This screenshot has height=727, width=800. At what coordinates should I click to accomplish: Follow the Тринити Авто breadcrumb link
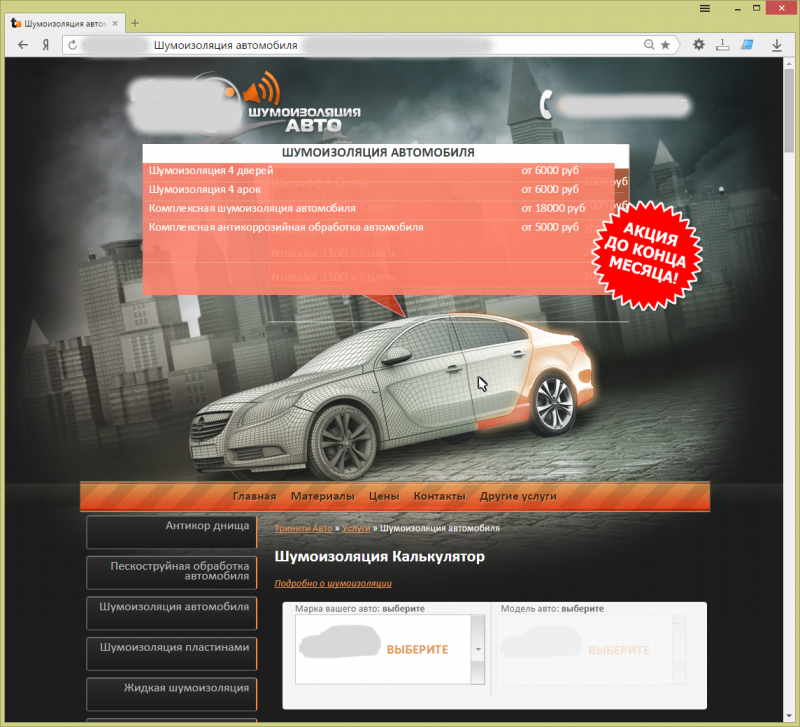pos(303,528)
